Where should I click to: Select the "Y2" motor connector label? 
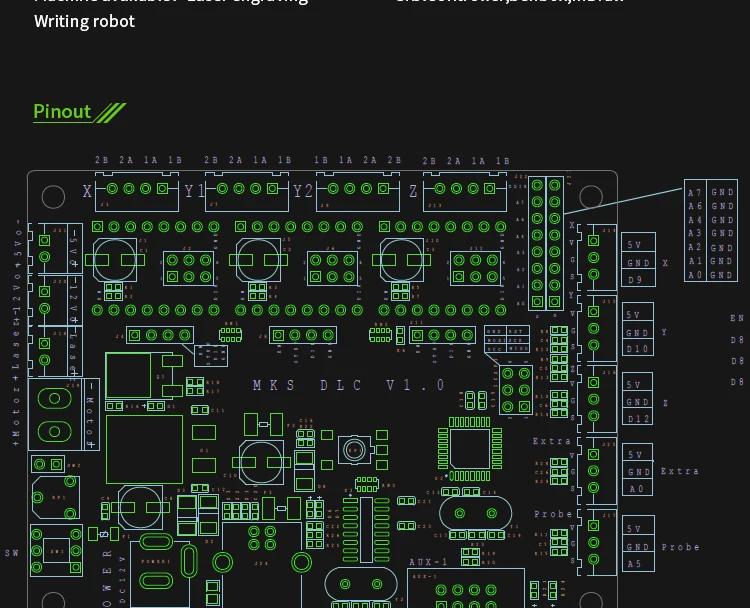coord(303,192)
